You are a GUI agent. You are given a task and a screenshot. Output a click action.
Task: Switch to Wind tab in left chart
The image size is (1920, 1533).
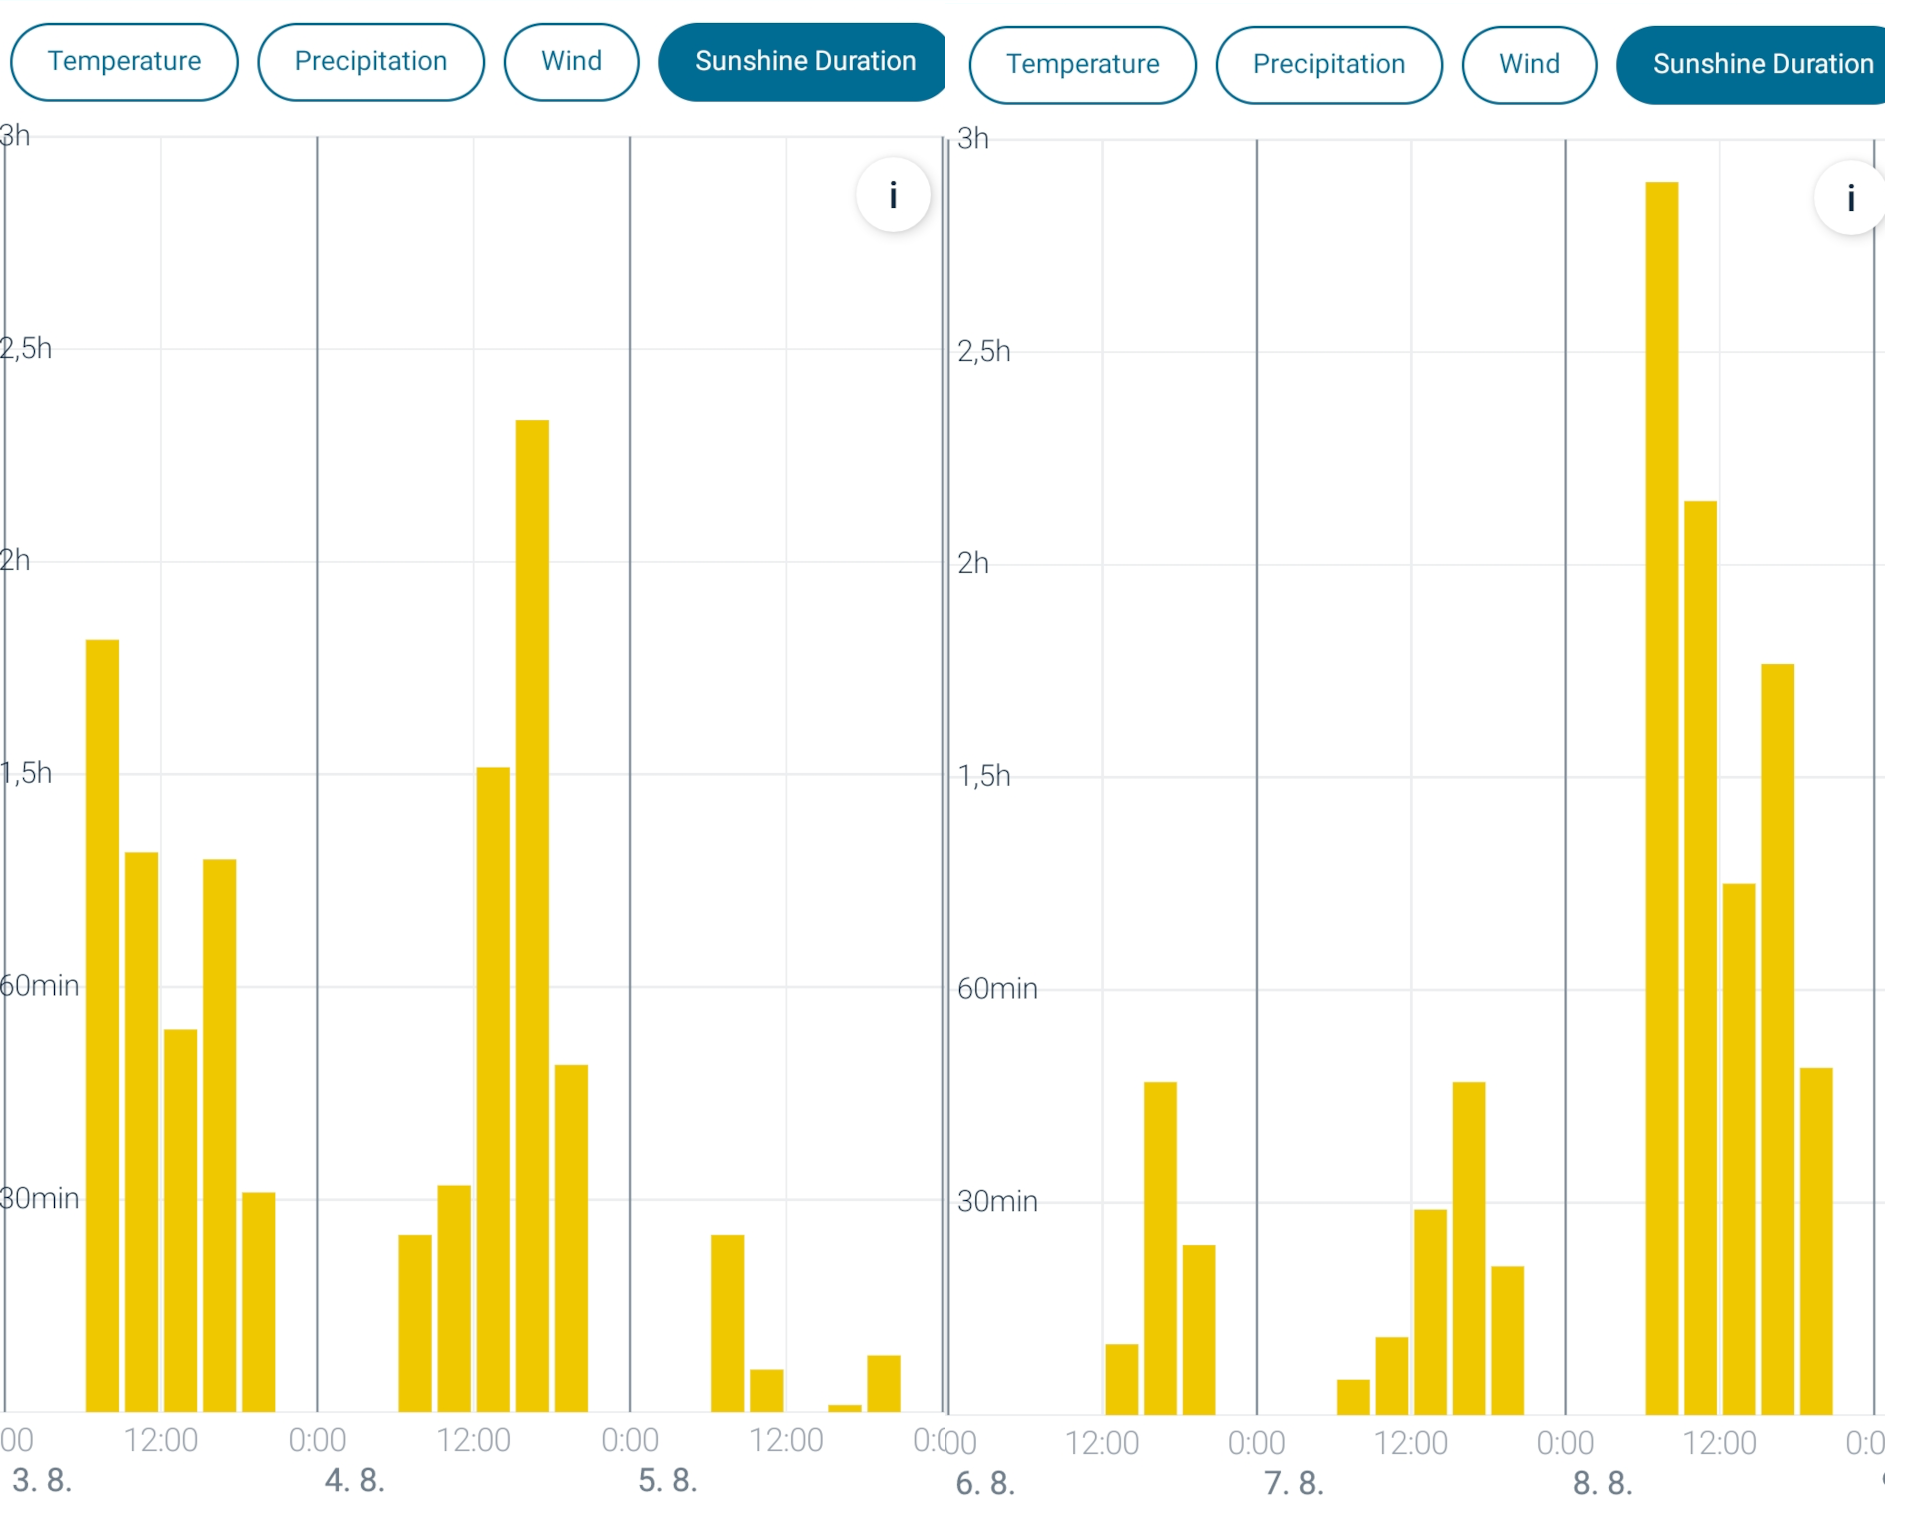click(x=571, y=62)
